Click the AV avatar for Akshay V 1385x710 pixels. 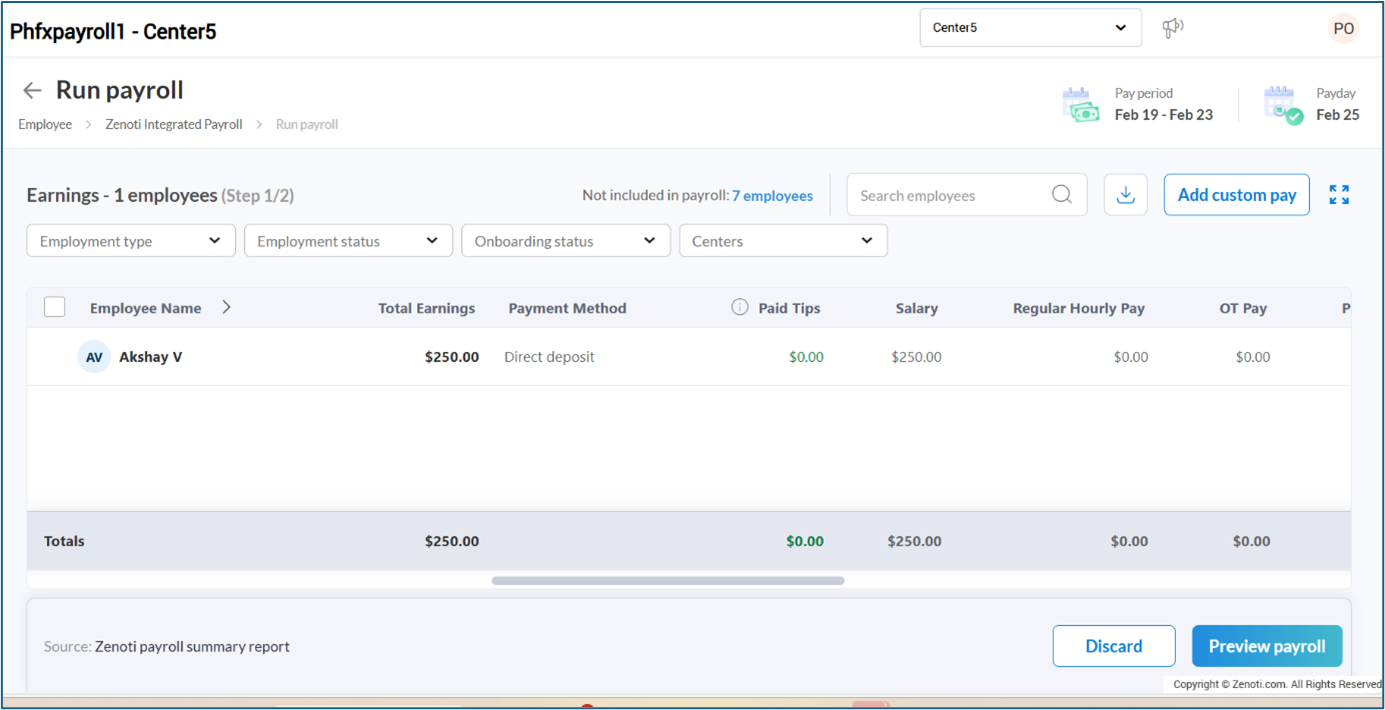[x=94, y=357]
